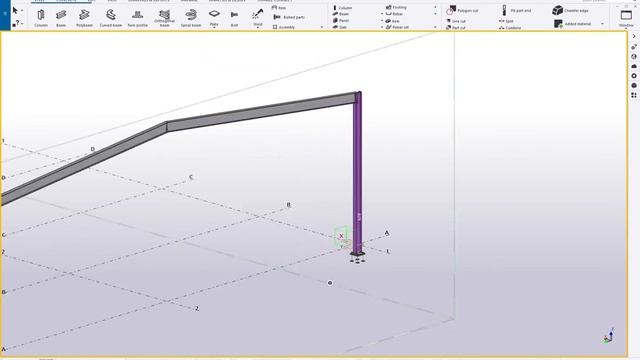Choose the concrete Slab tool

pos(340,27)
